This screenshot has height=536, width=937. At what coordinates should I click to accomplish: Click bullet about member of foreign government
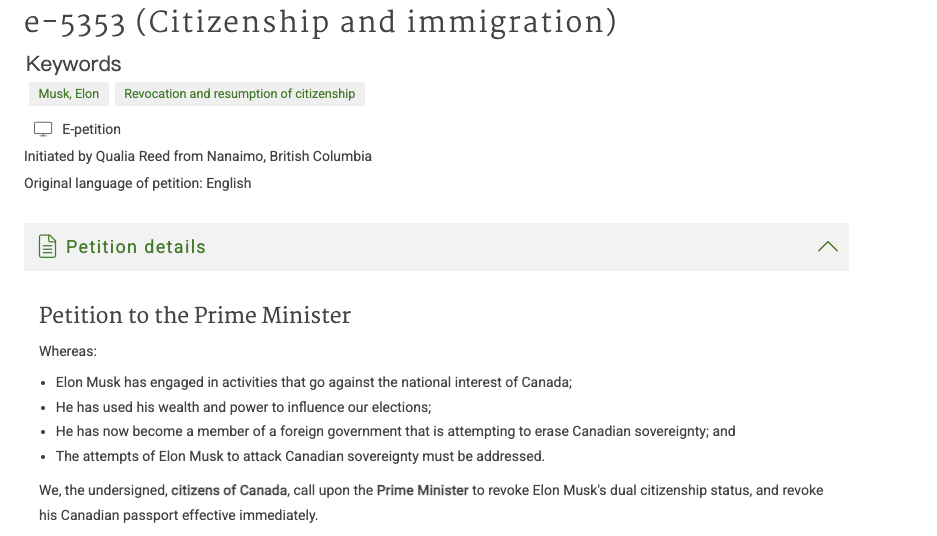(396, 431)
